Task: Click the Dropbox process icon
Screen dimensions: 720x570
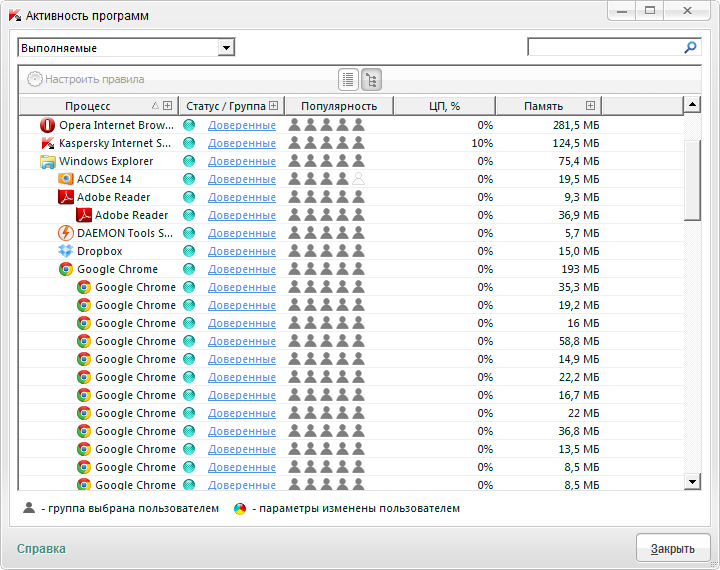Action: coord(66,251)
